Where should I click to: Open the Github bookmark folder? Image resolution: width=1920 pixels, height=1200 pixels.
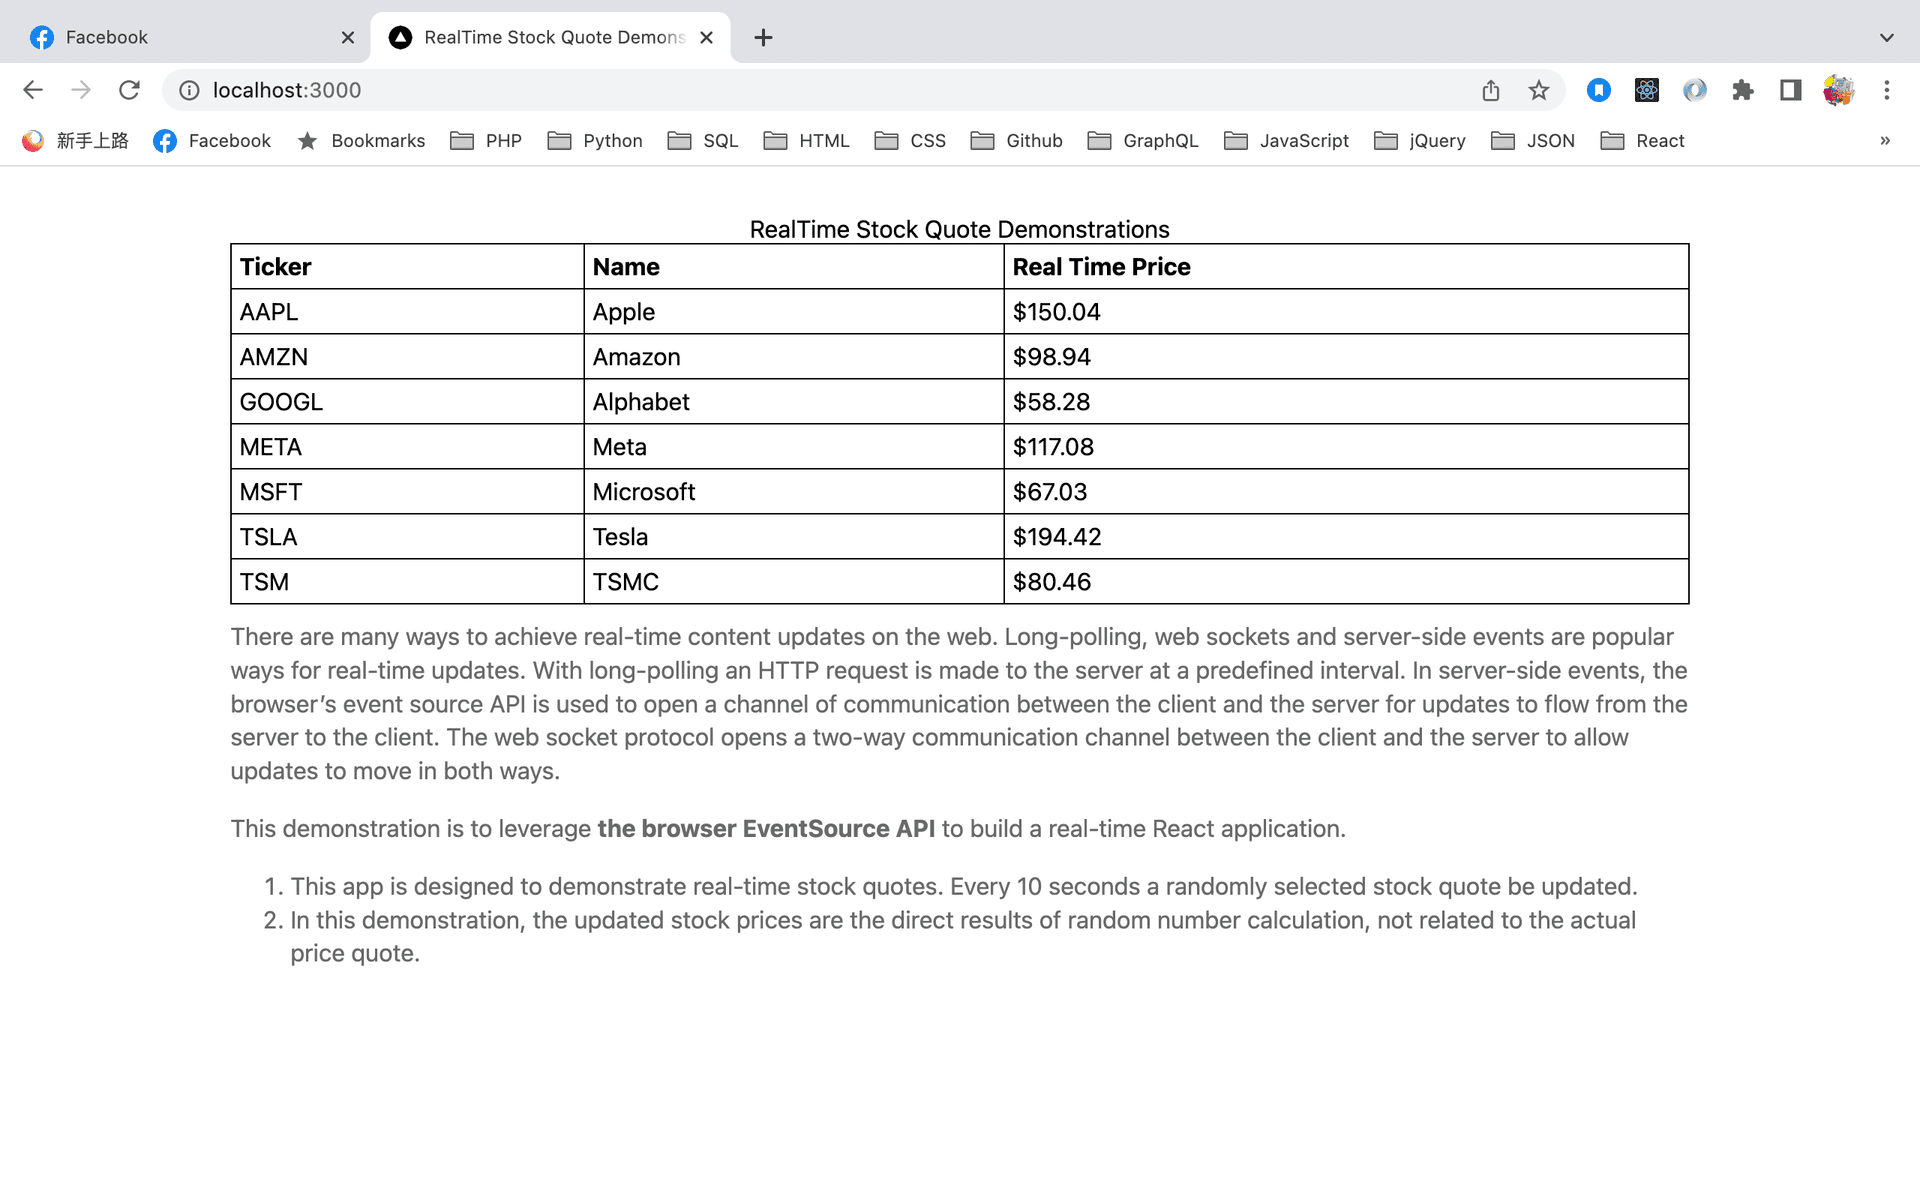tap(1016, 141)
